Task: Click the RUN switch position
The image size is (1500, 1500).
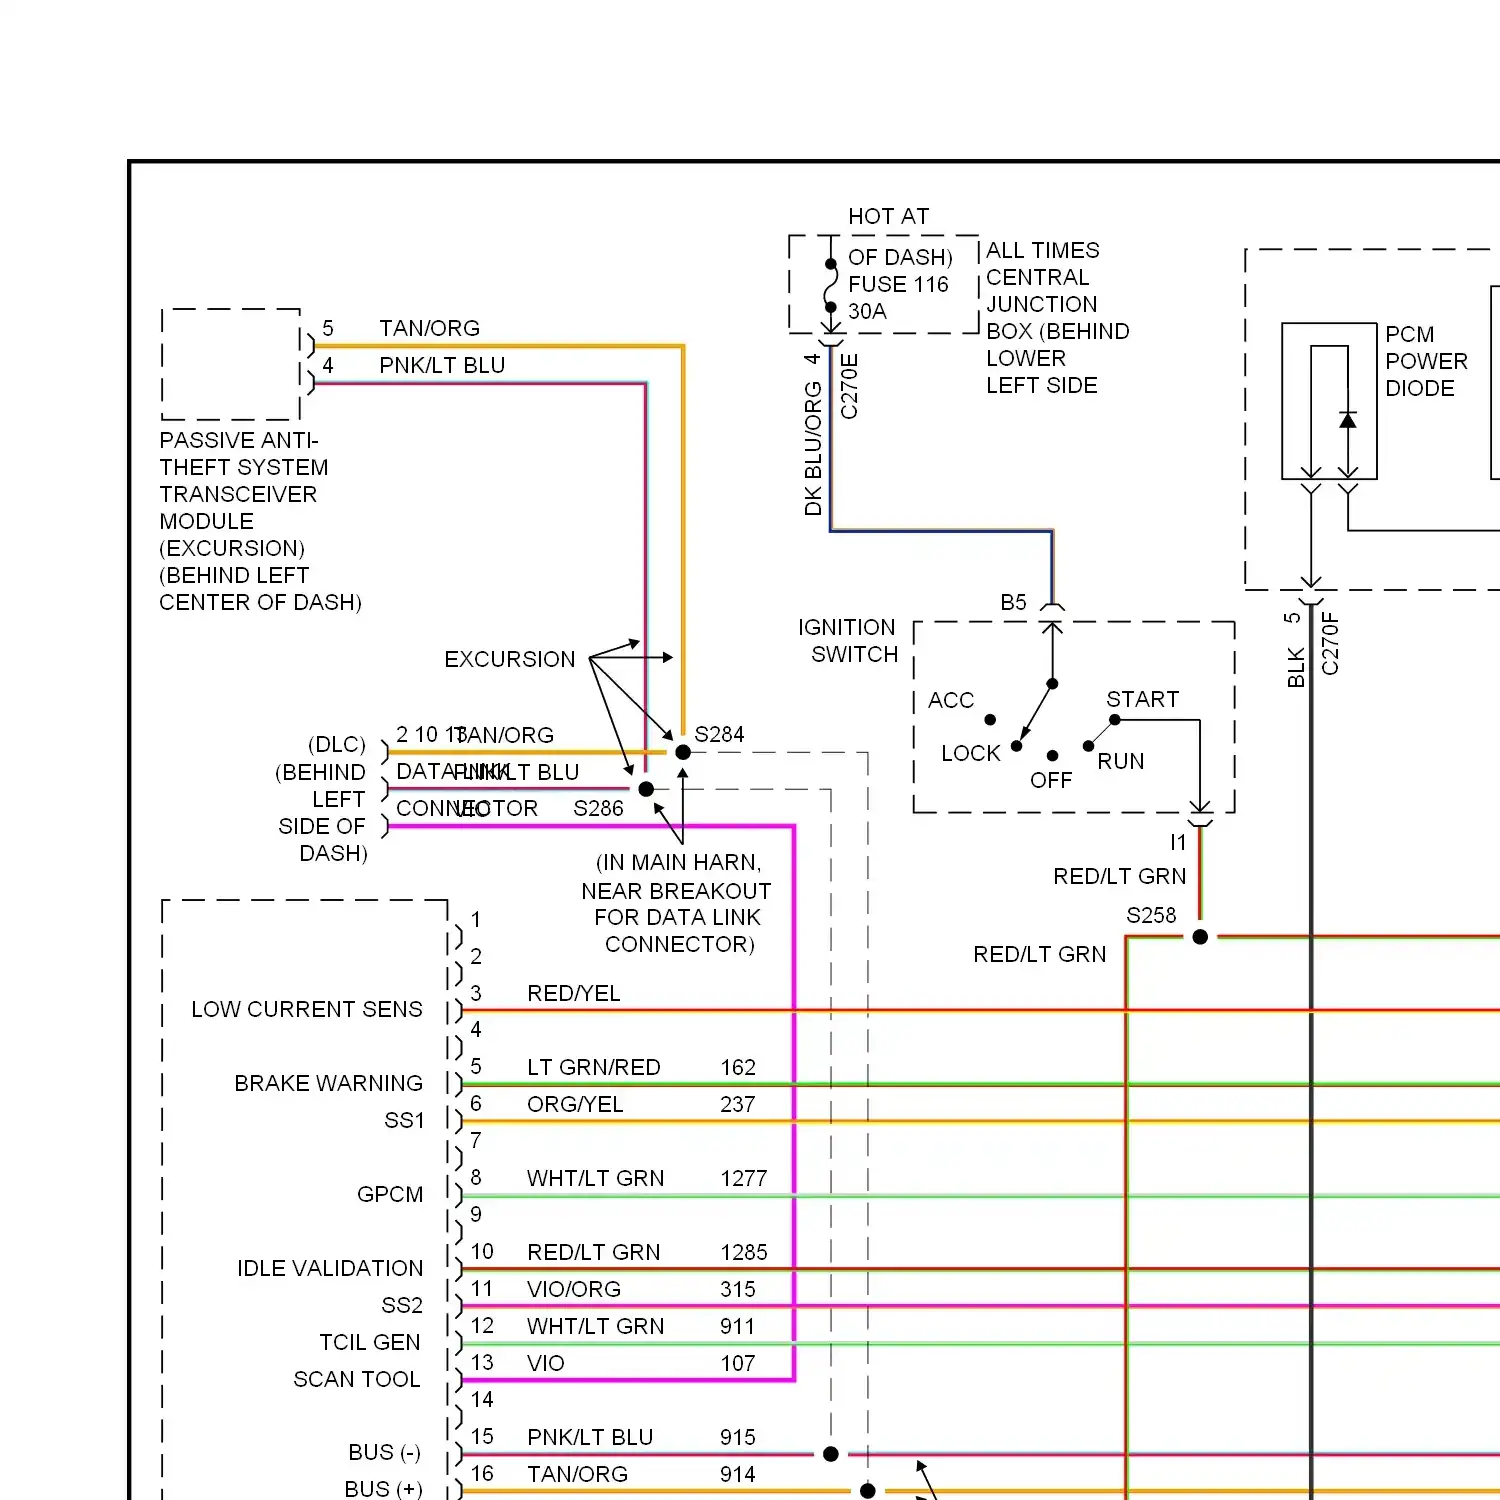Action: (x=1121, y=762)
